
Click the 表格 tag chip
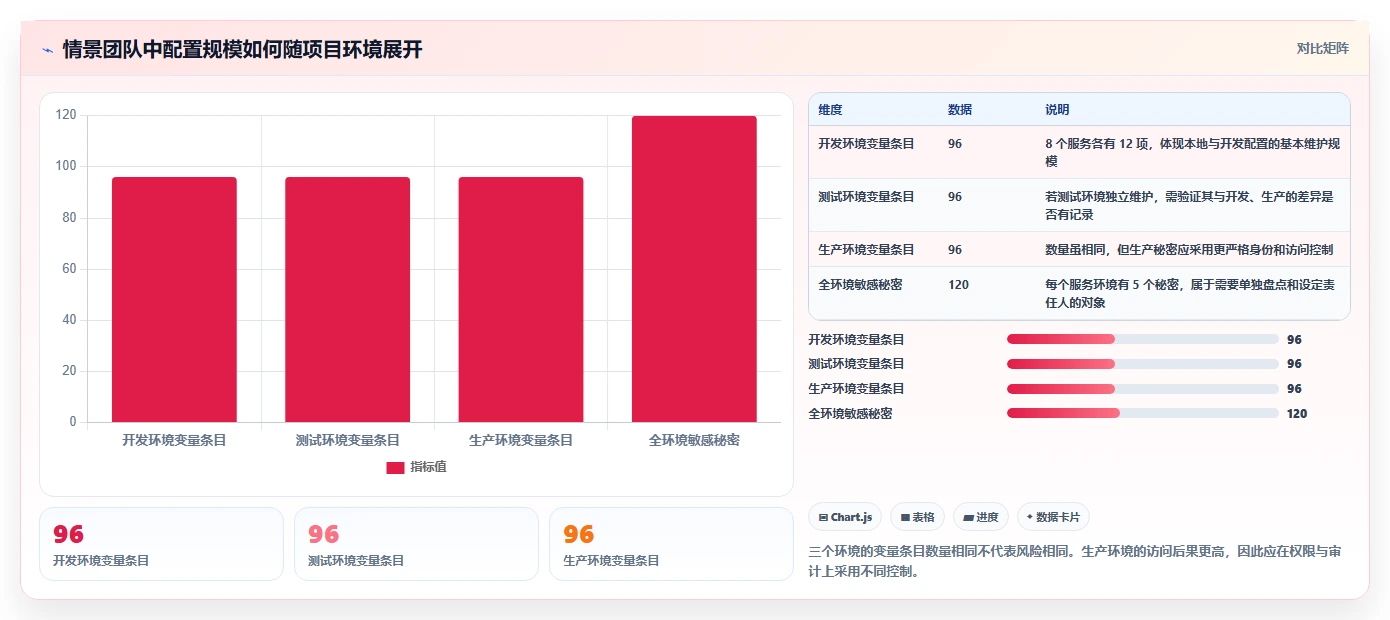pyautogui.click(x=917, y=517)
